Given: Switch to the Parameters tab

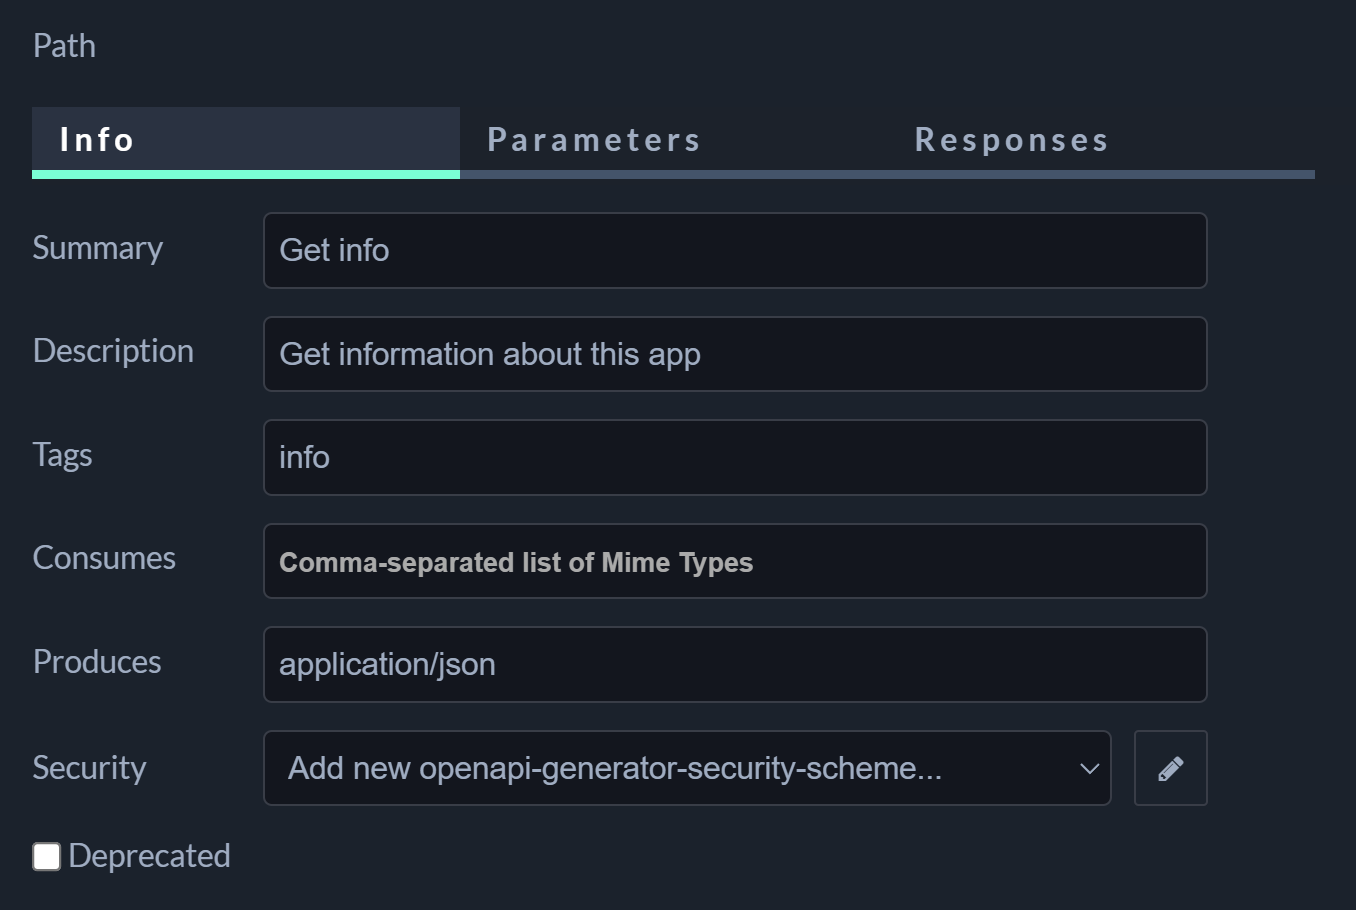Looking at the screenshot, I should click(x=594, y=140).
